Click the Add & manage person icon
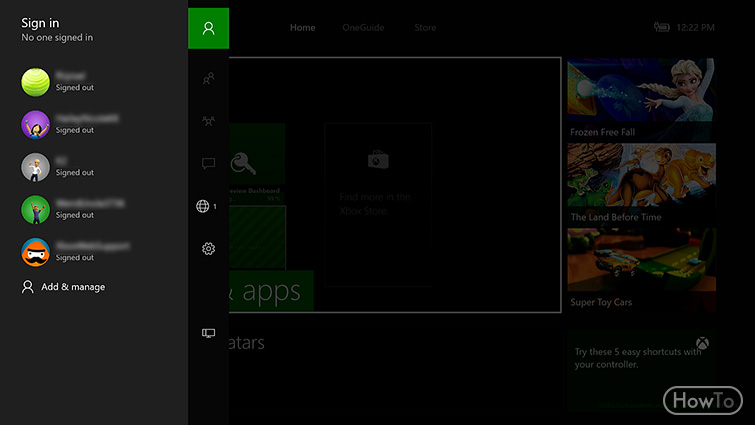This screenshot has width=755, height=425. (x=28, y=287)
